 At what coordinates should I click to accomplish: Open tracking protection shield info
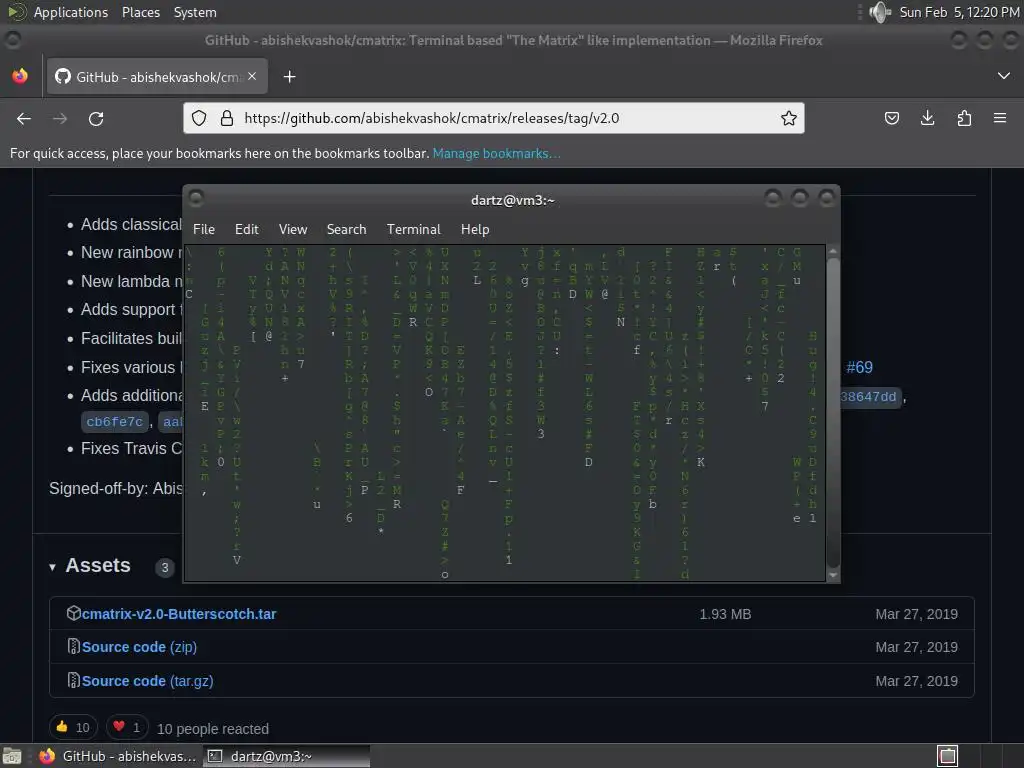pos(199,118)
